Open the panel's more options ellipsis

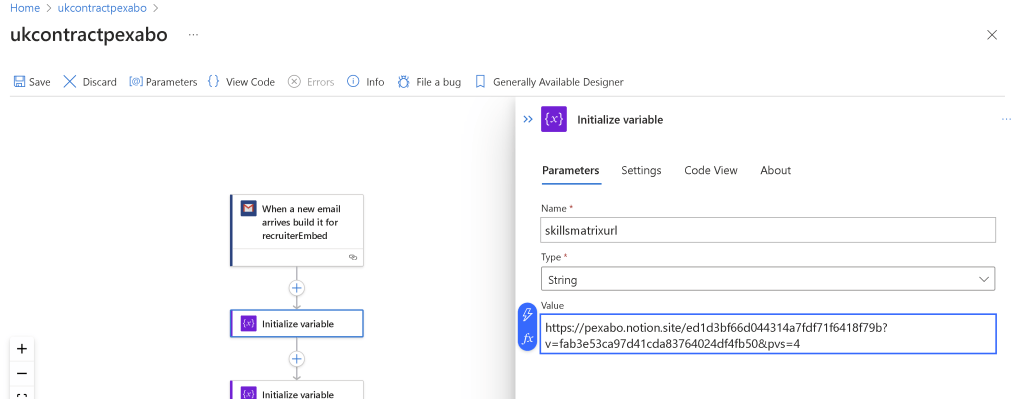pyautogui.click(x=1006, y=119)
